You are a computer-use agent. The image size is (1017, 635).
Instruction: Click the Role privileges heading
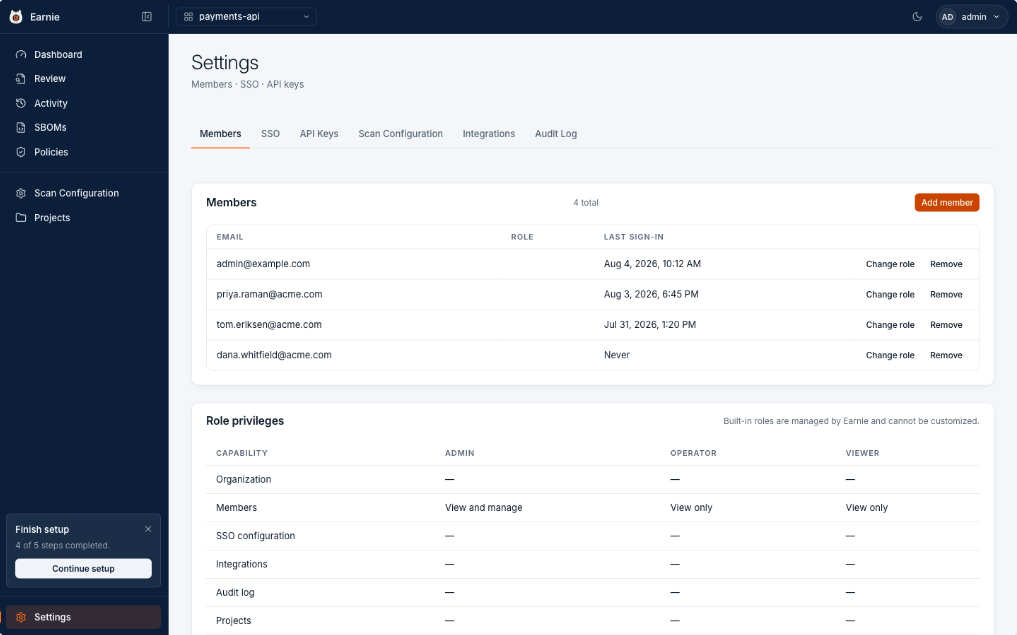(245, 421)
